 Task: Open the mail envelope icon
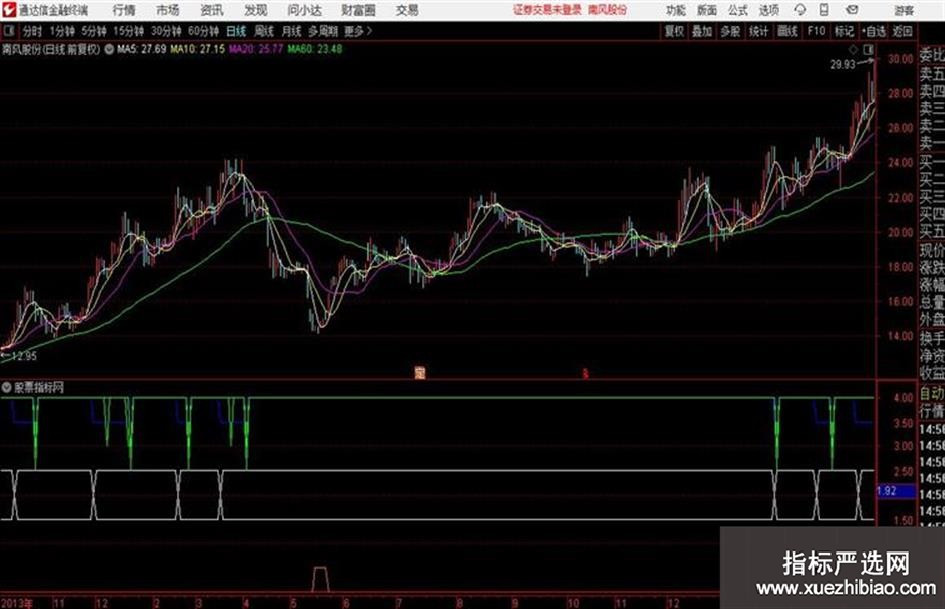coord(852,10)
